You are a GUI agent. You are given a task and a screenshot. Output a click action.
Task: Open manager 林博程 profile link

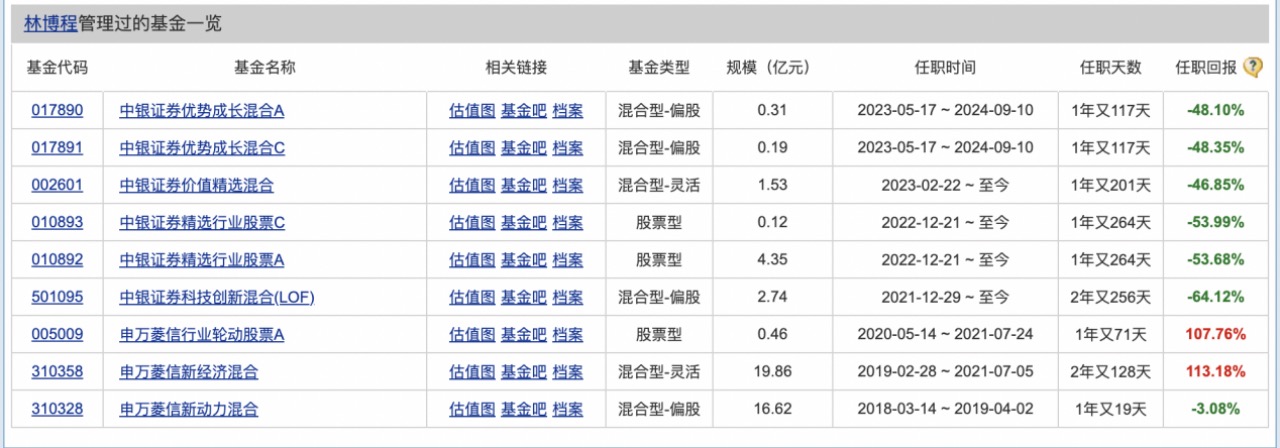pos(50,25)
